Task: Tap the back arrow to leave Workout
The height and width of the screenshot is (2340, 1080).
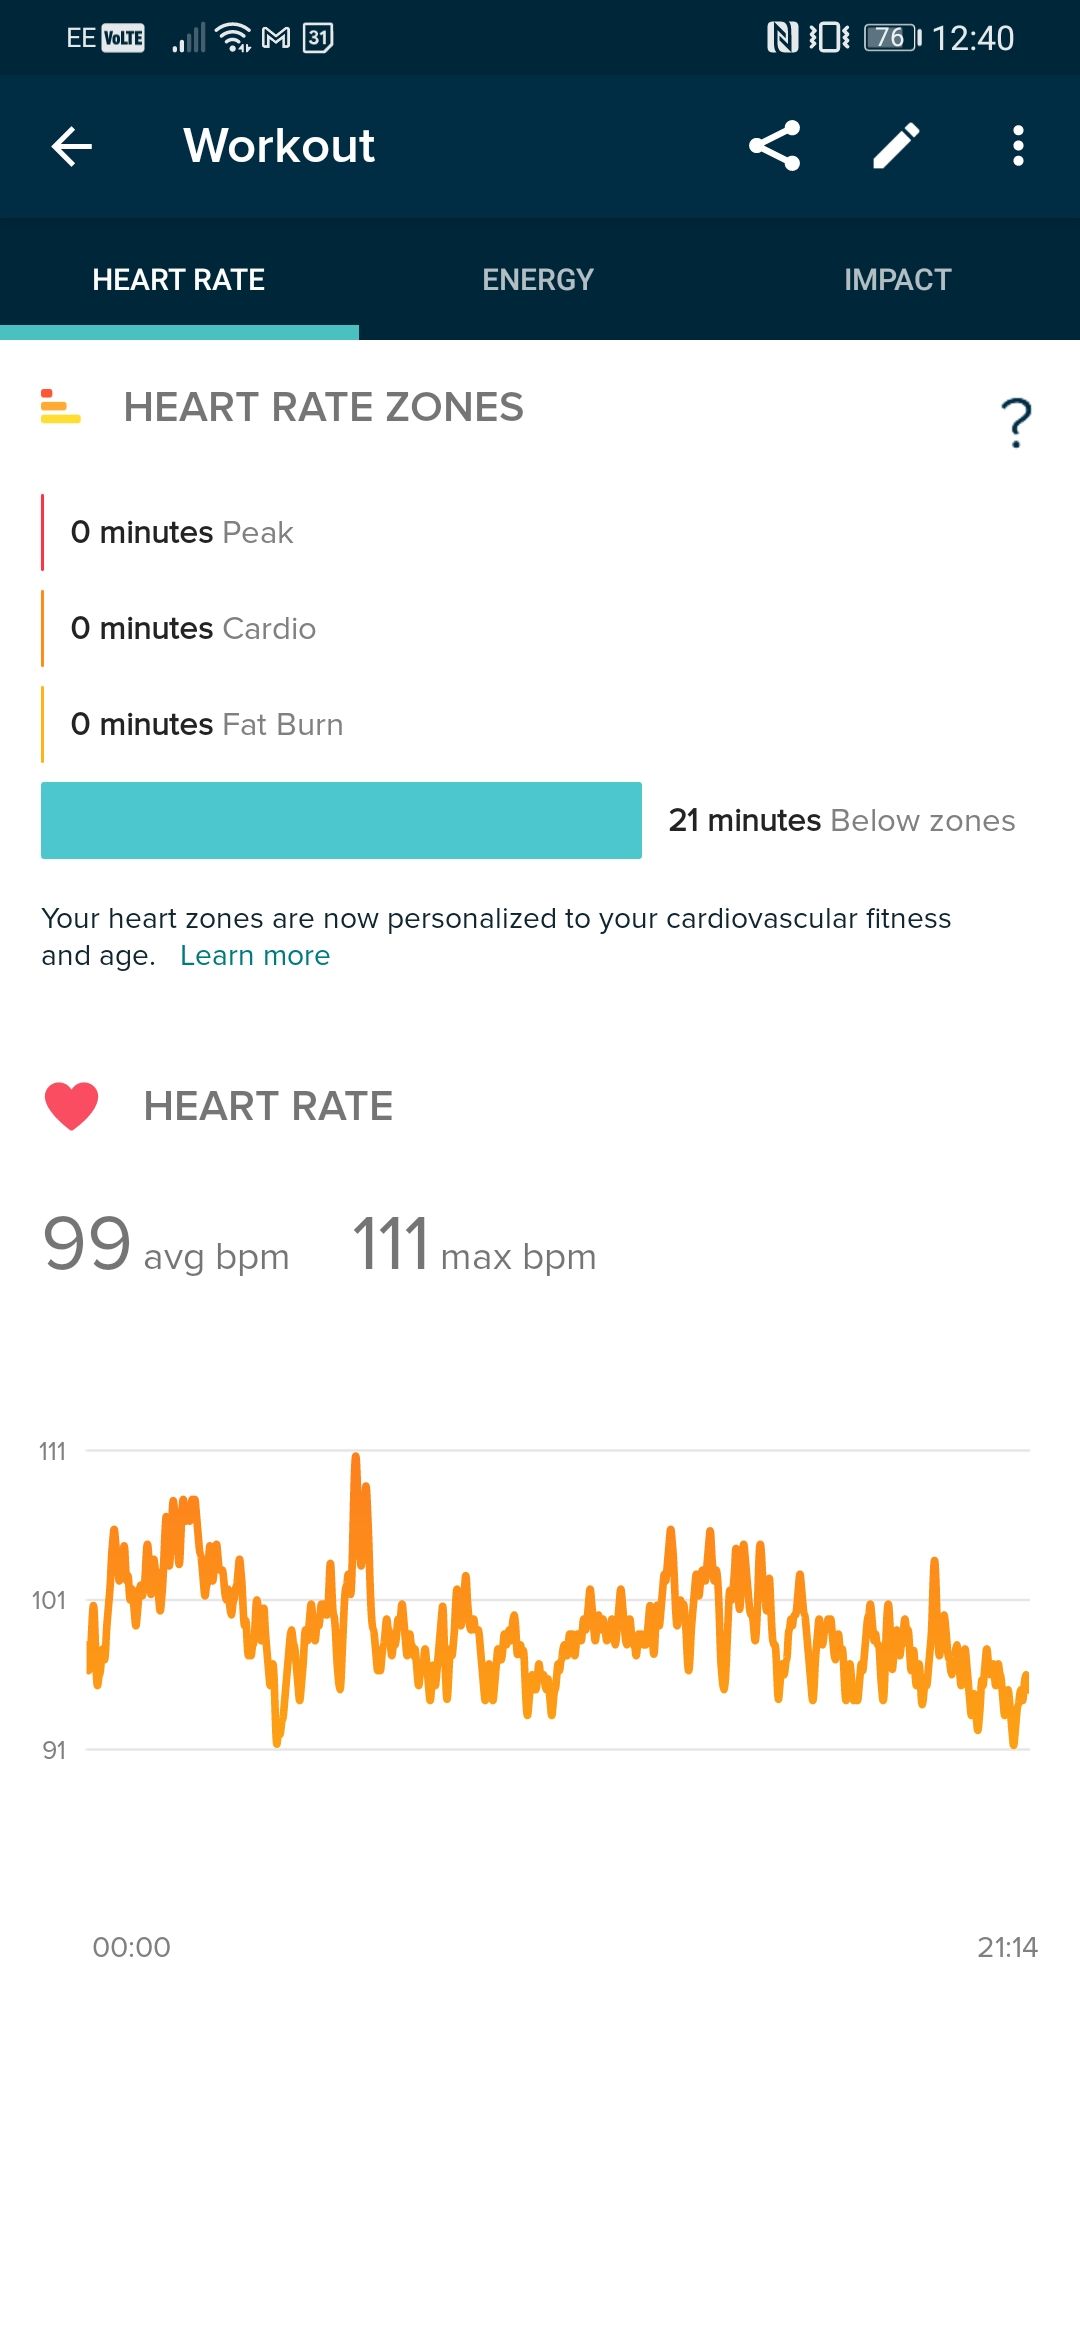Action: (70, 146)
